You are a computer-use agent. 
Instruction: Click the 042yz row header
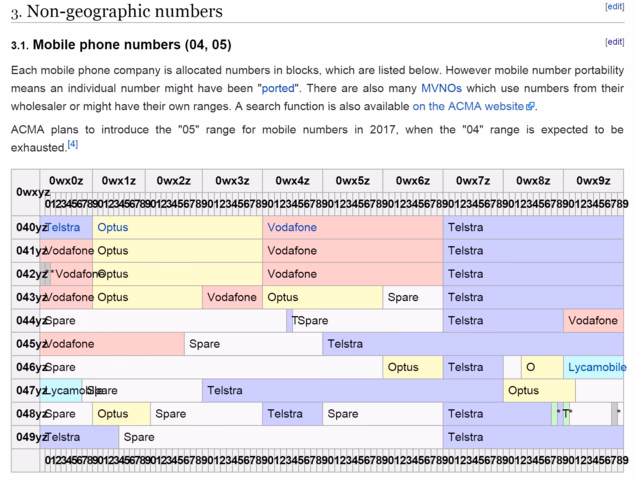tap(26, 274)
